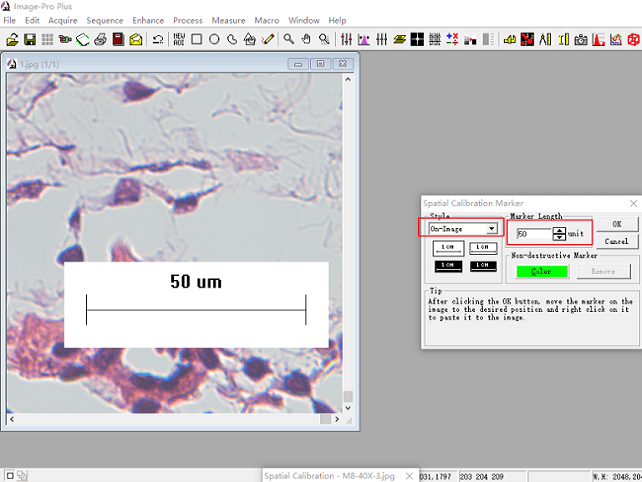Click the green Color button

click(541, 271)
